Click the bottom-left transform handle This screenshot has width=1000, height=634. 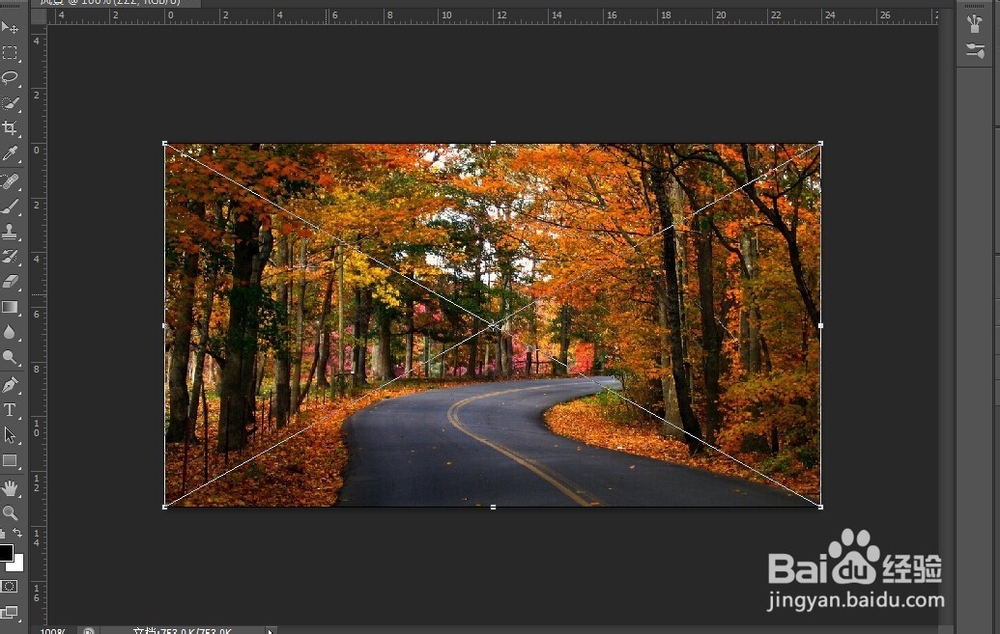[165, 506]
